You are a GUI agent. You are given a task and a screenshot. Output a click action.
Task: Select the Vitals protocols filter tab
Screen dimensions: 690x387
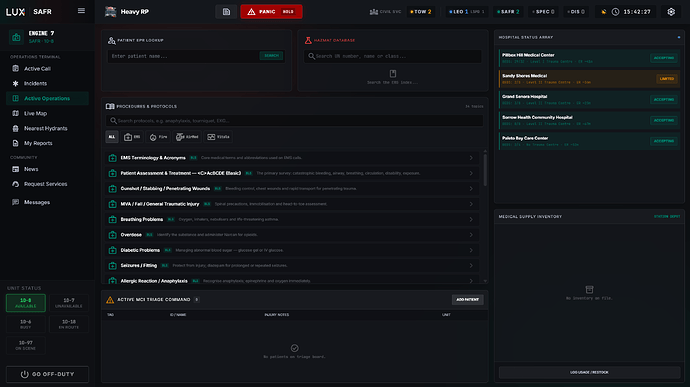[218, 137]
